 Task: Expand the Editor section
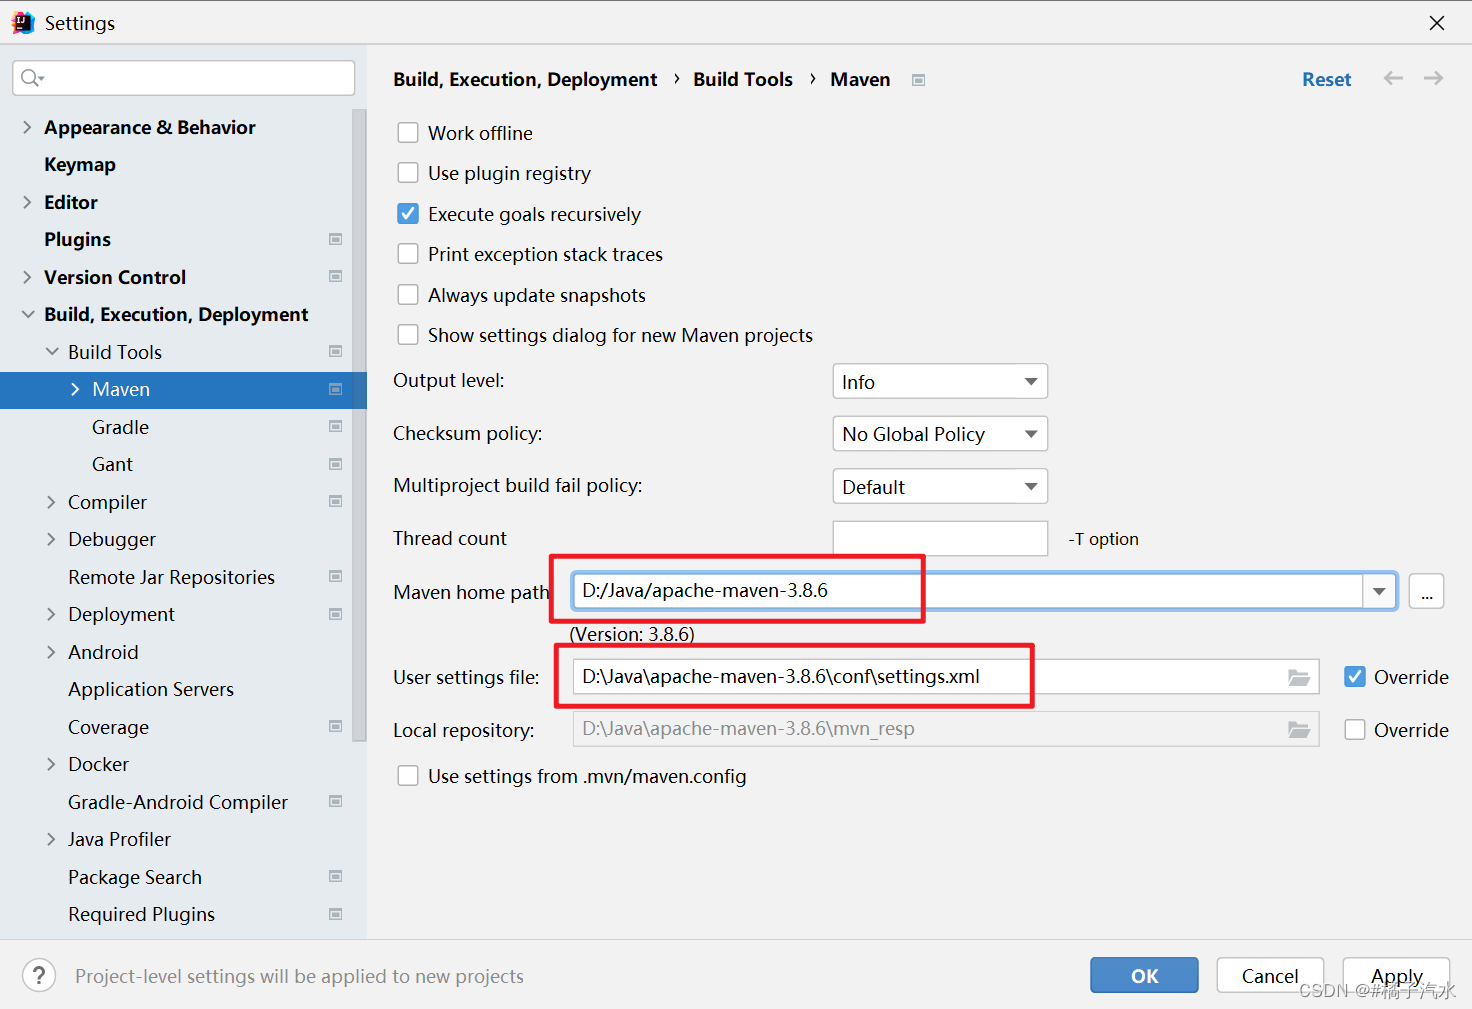coord(27,202)
